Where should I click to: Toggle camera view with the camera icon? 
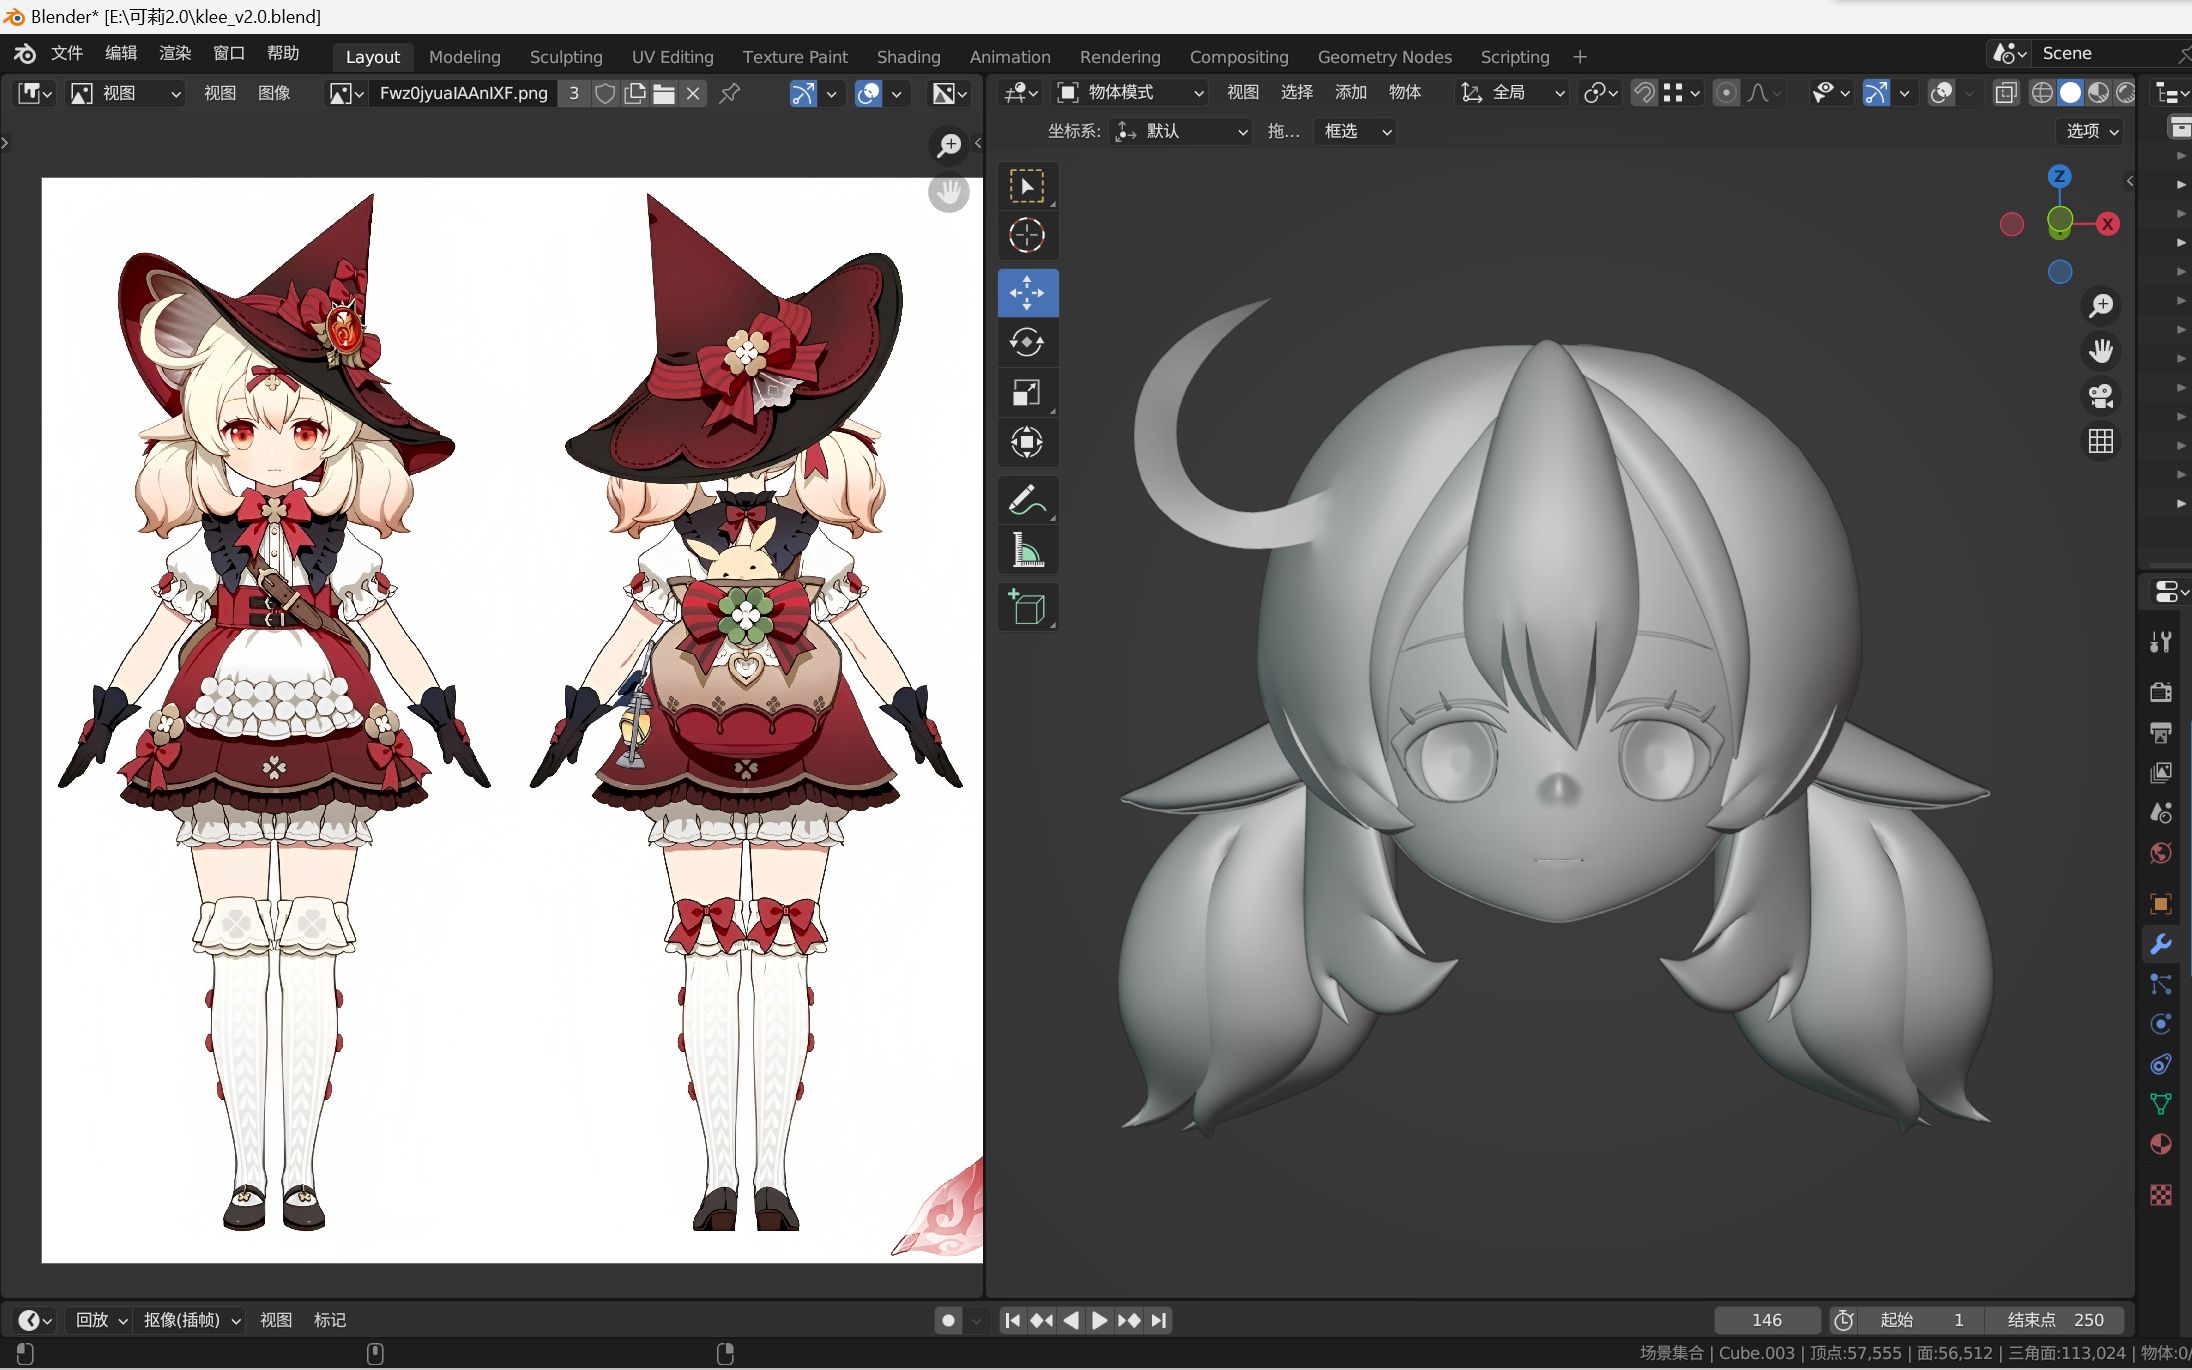2100,396
